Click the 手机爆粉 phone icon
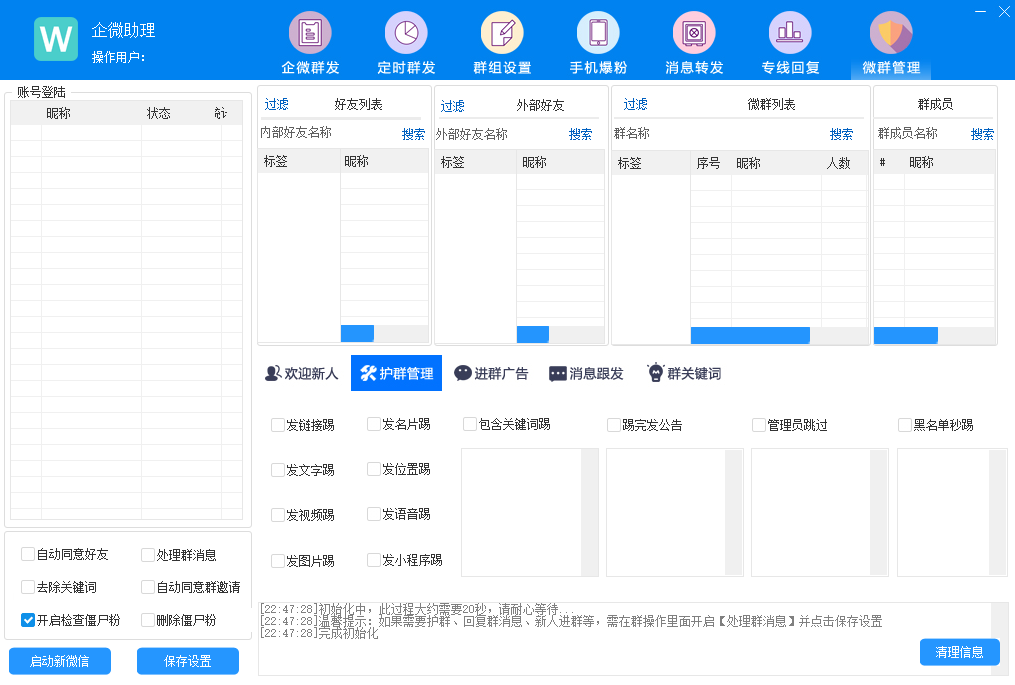This screenshot has height=685, width=1015. click(x=598, y=33)
